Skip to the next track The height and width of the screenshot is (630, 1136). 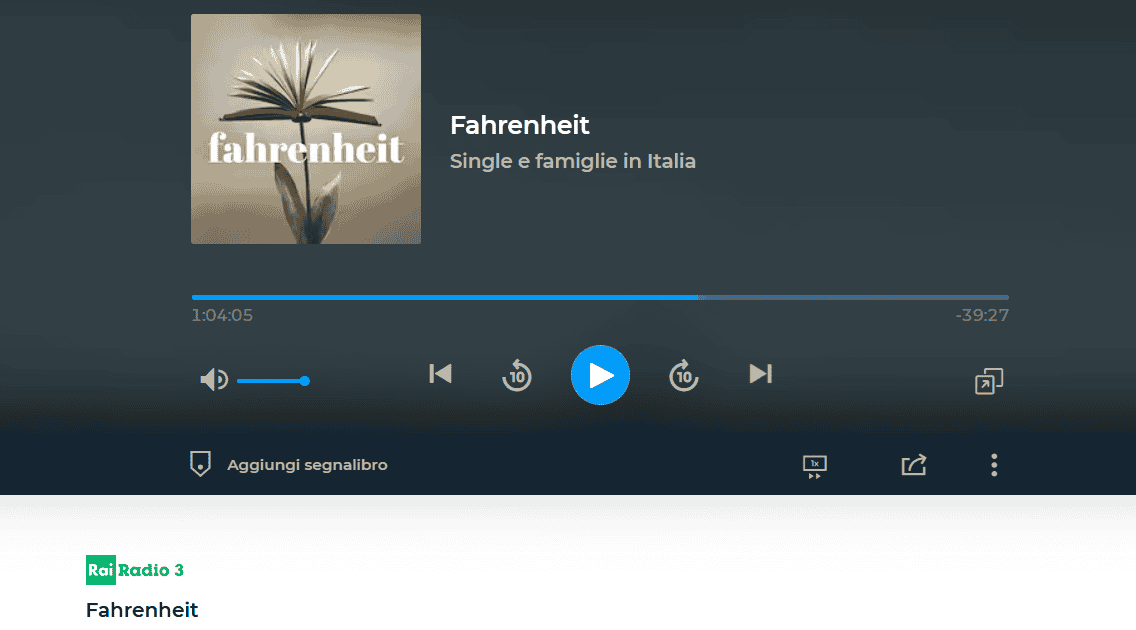[x=760, y=374]
